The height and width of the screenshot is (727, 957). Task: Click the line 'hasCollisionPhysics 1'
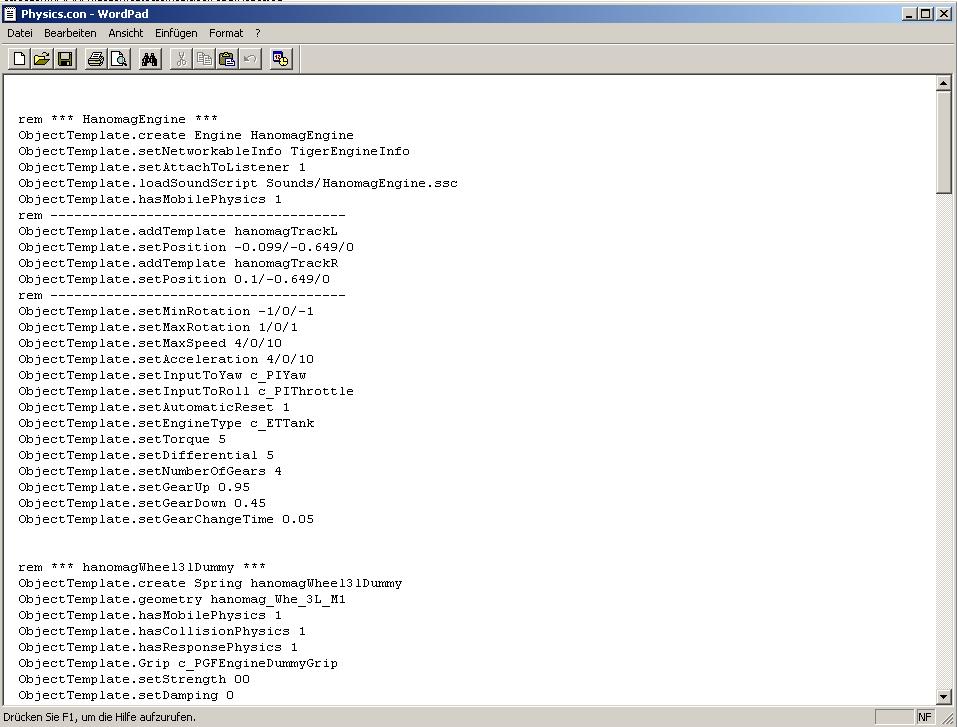pos(162,631)
